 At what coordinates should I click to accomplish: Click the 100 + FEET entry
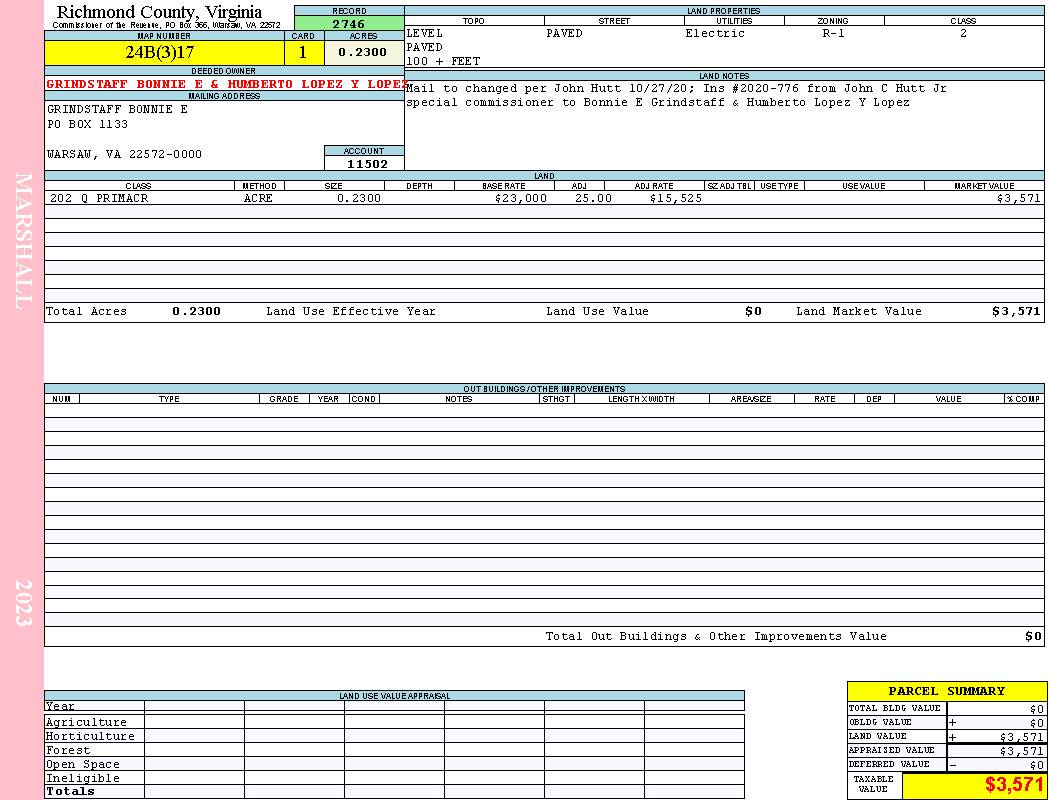(443, 62)
